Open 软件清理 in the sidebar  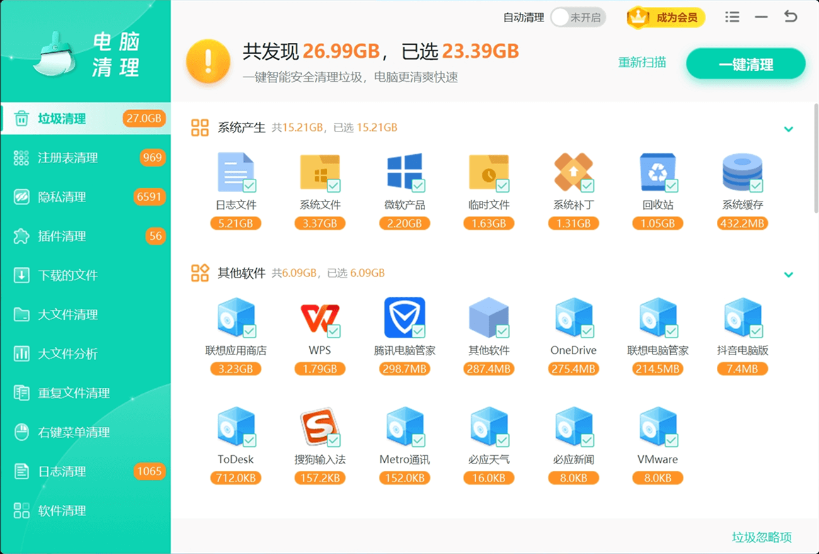point(86,511)
